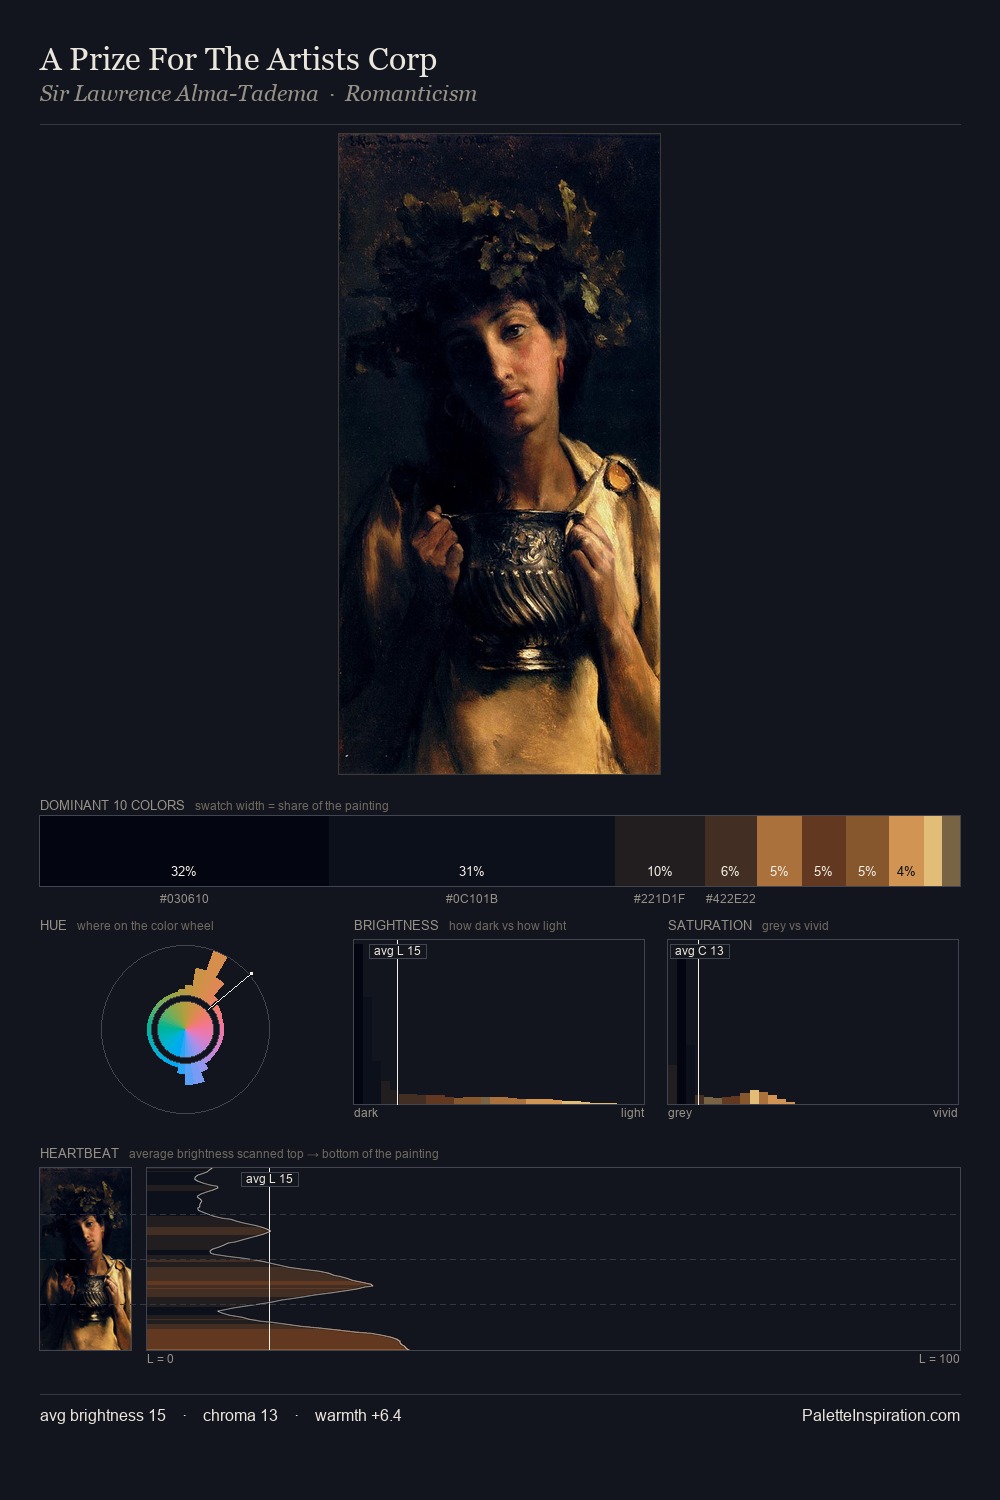Click the 'L = 100' axis label
Viewport: 1000px width, 1500px height.
939,1359
